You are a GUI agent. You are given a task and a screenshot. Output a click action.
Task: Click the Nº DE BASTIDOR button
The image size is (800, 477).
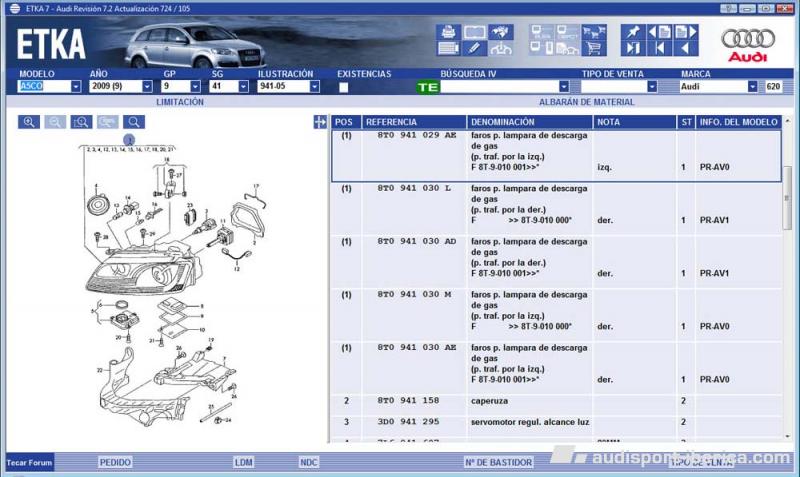(x=498, y=462)
